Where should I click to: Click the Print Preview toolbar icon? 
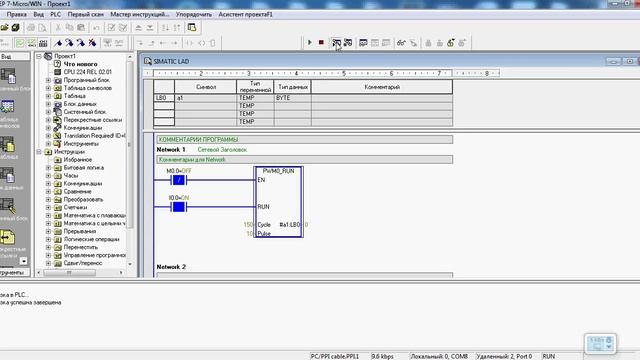42,28
